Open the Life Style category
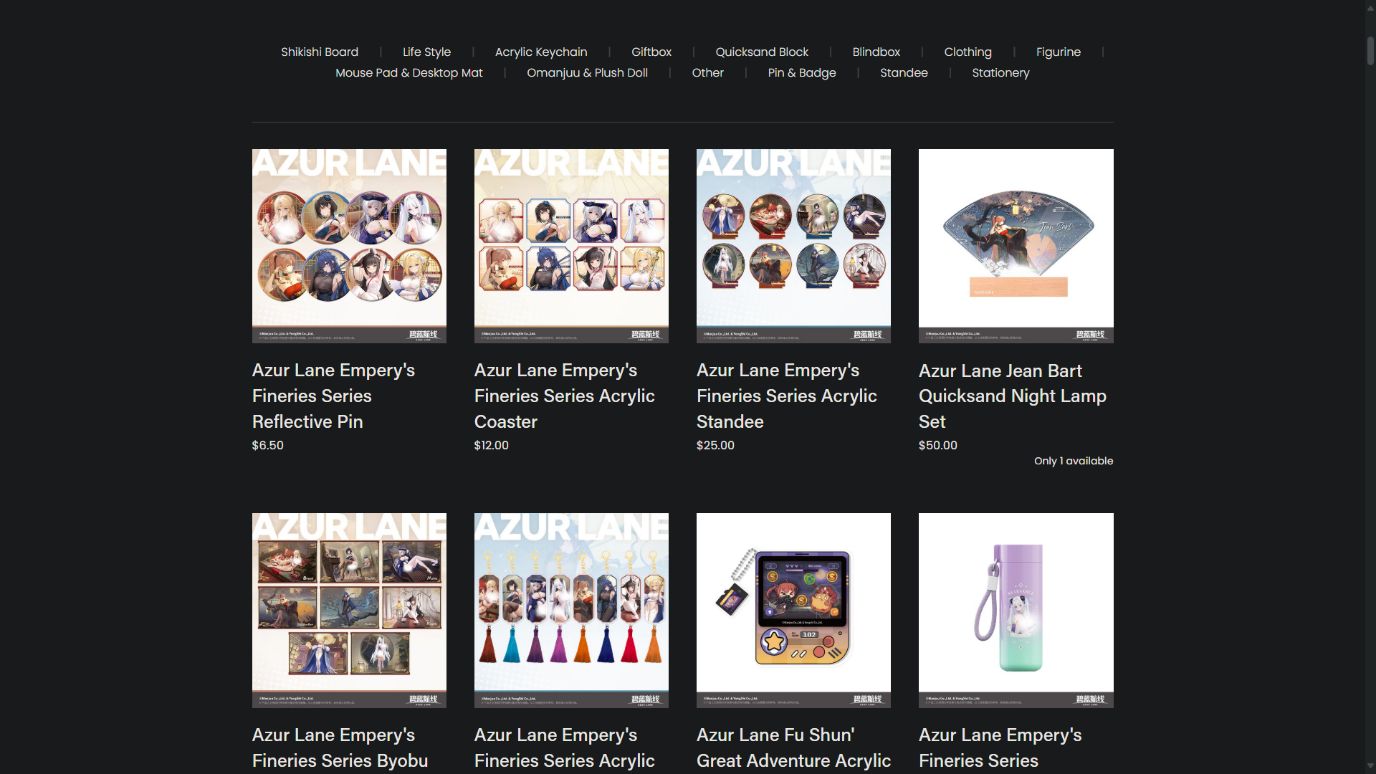This screenshot has width=1376, height=774. pyautogui.click(x=427, y=52)
